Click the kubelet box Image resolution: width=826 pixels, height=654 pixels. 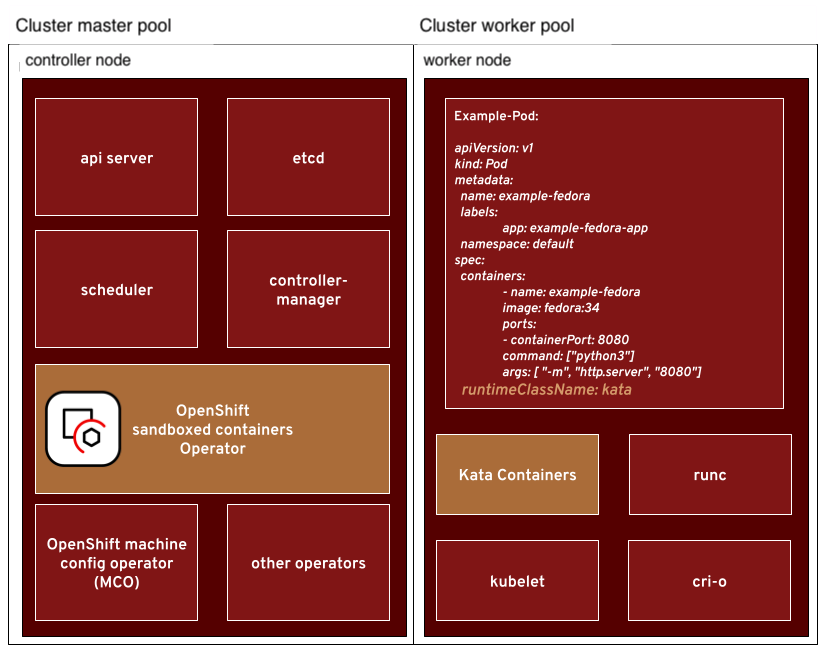(x=517, y=580)
